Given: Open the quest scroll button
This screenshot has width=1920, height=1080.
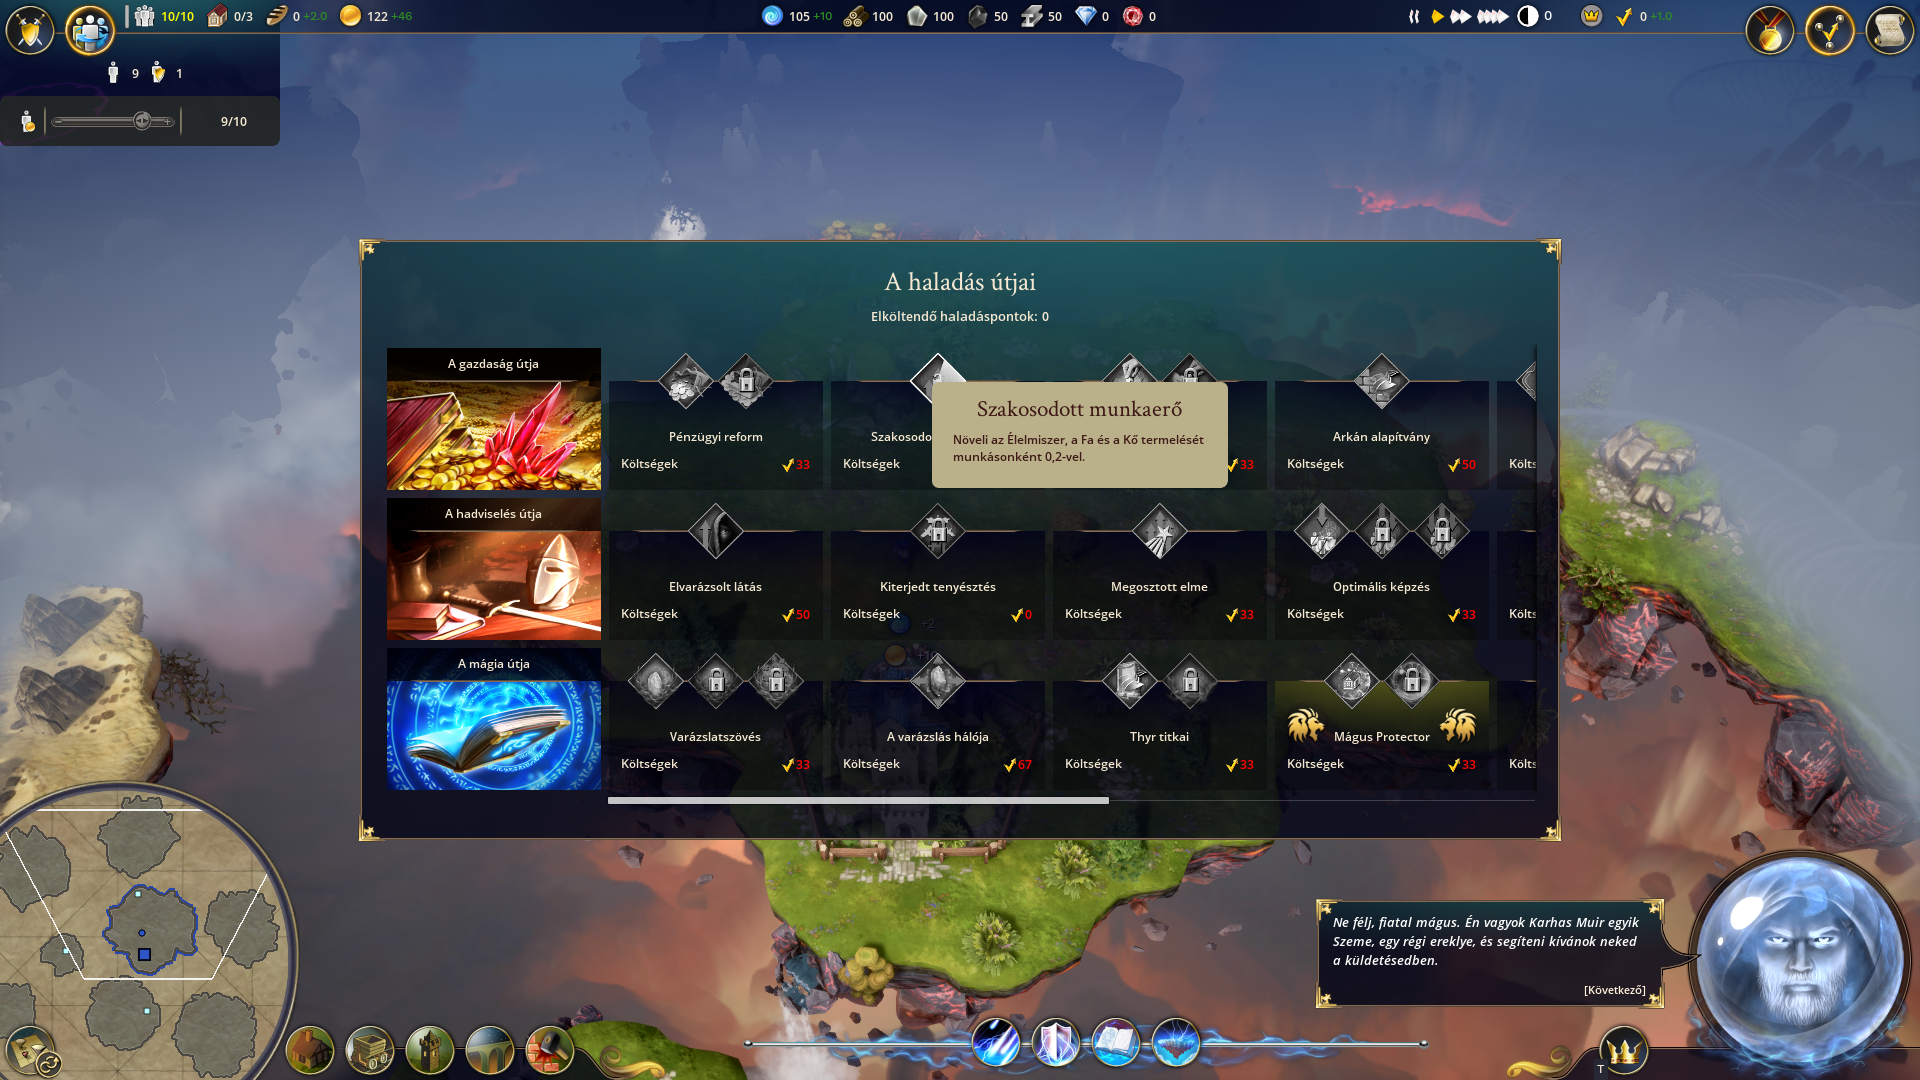Looking at the screenshot, I should pyautogui.click(x=1889, y=32).
